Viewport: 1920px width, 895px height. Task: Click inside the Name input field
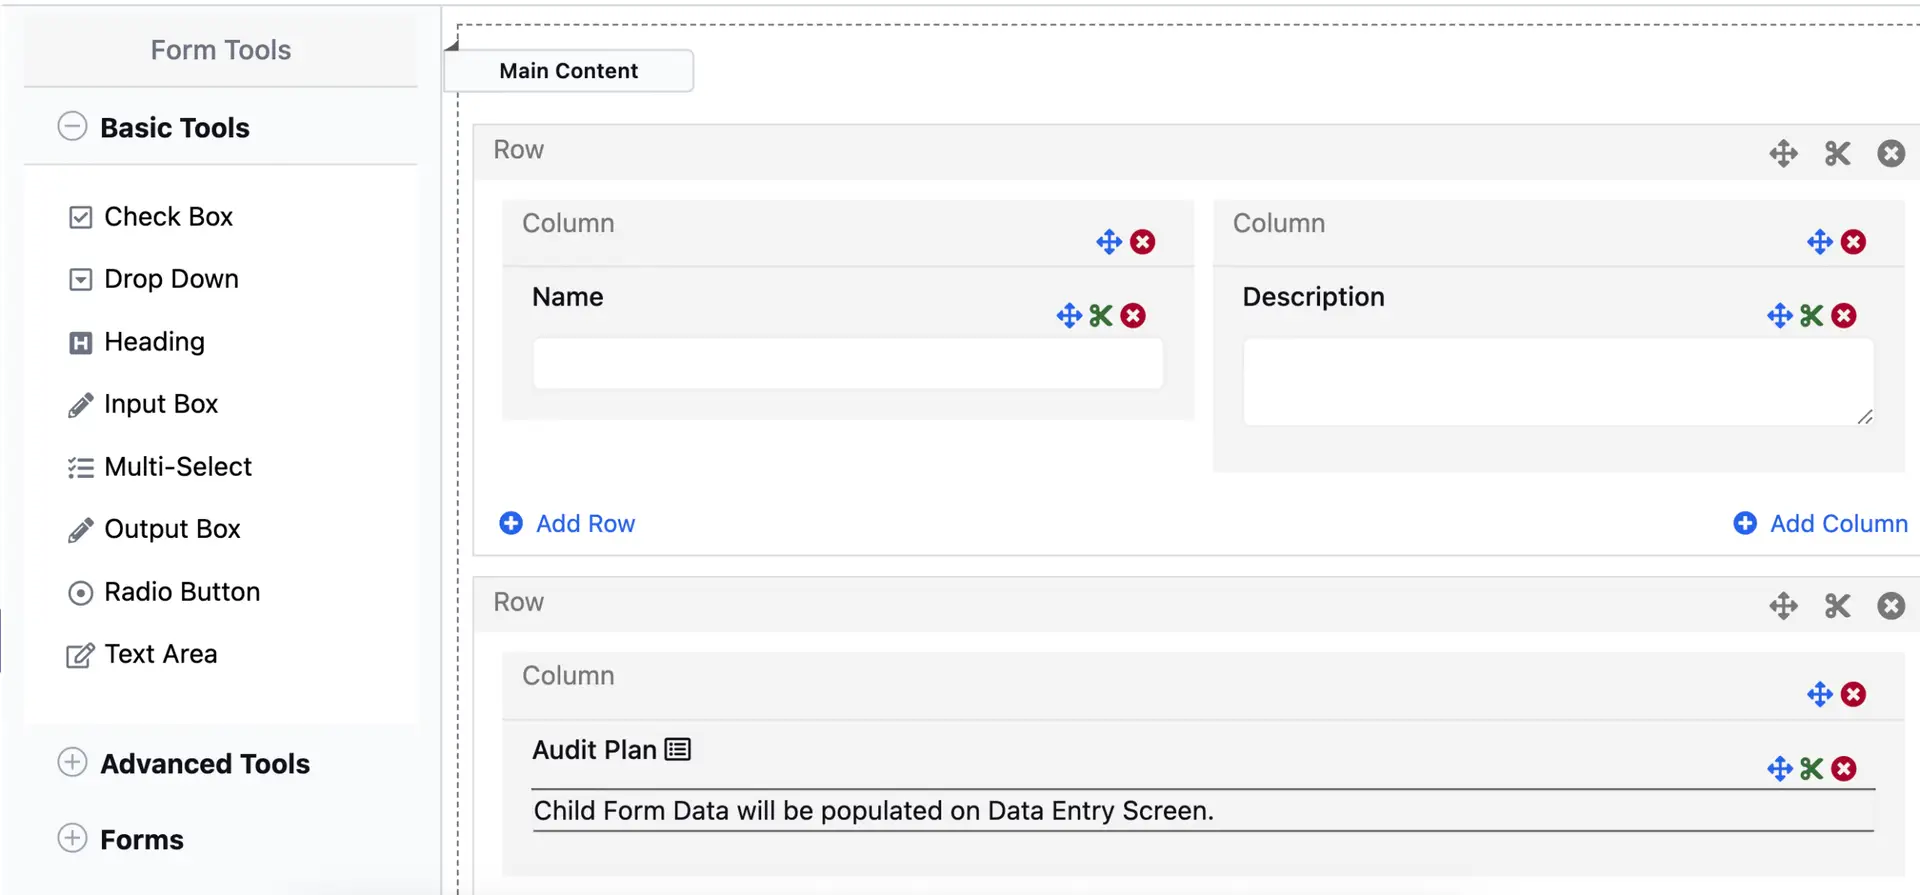(847, 363)
